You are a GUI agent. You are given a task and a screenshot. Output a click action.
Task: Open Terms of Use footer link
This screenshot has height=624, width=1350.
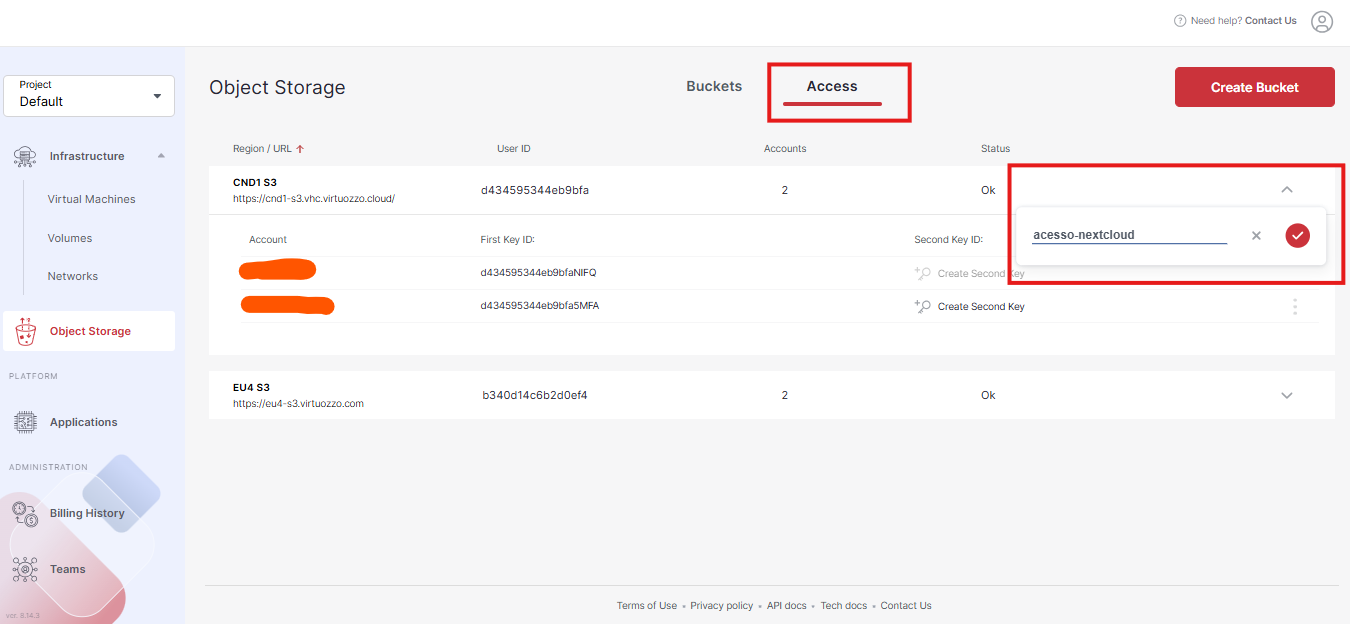tap(647, 605)
